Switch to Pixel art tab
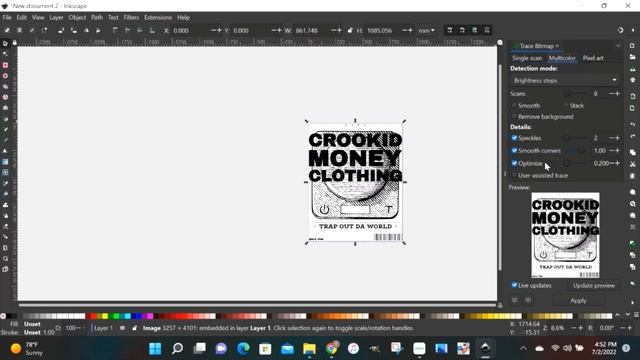 (593, 58)
